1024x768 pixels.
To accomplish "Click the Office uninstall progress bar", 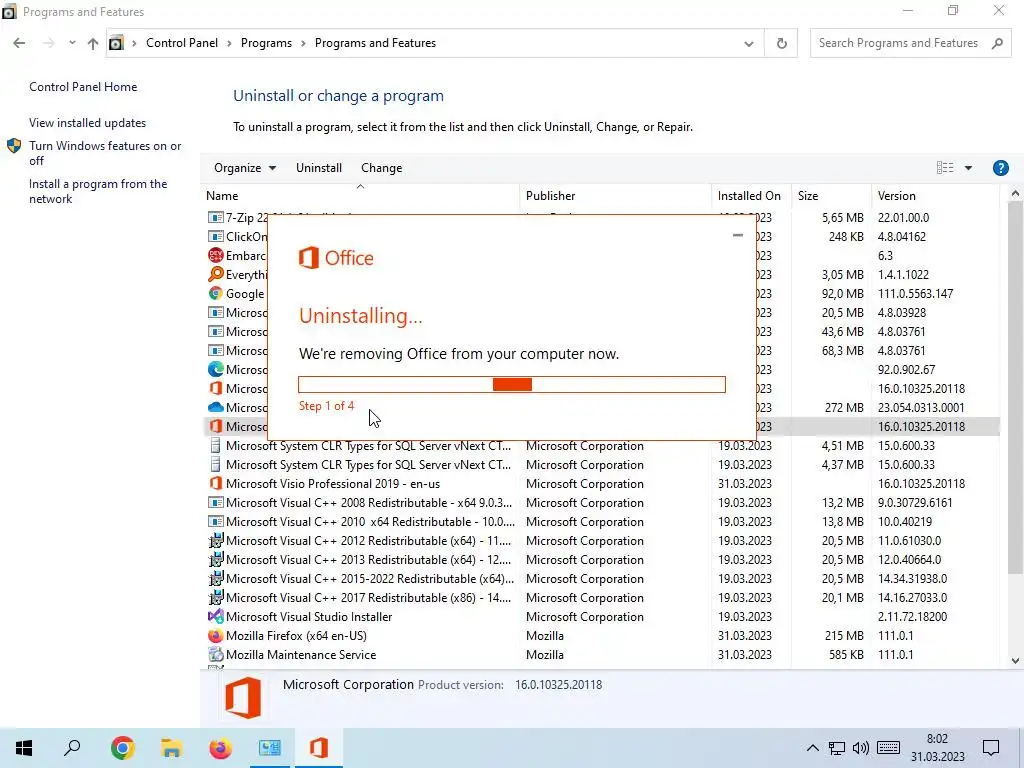I will point(512,385).
